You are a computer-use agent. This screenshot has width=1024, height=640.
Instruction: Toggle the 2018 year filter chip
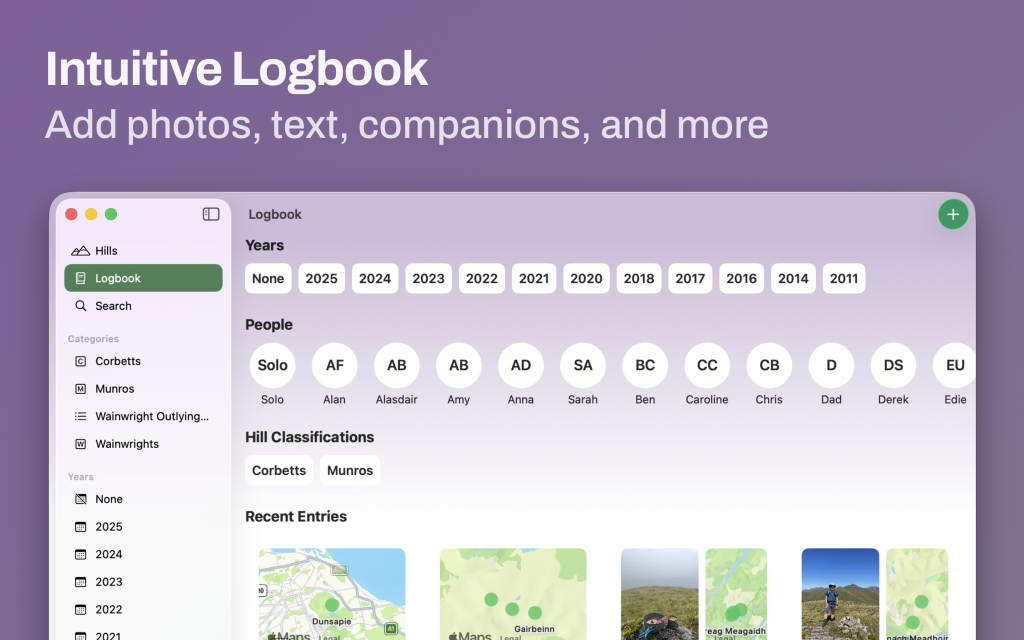pyautogui.click(x=639, y=279)
